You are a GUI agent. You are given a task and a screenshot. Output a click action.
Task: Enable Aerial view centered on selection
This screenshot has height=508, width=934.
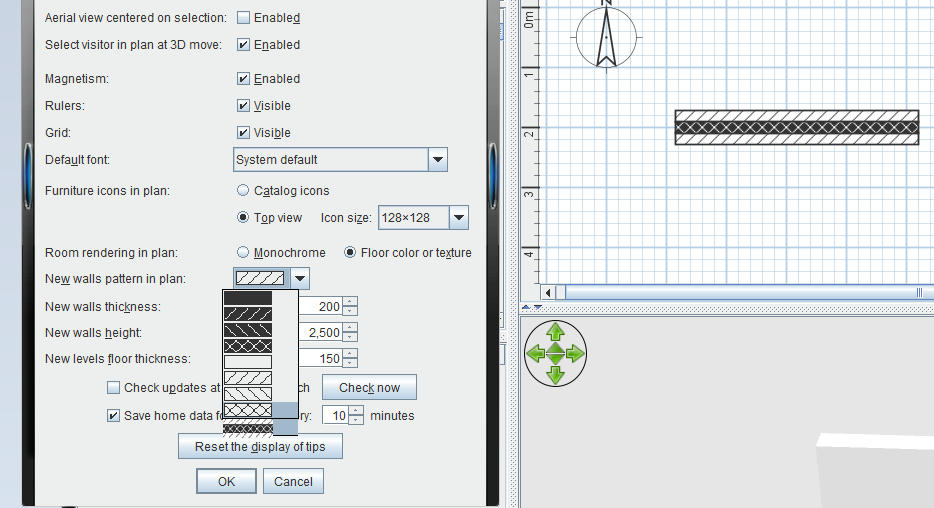[x=243, y=18]
